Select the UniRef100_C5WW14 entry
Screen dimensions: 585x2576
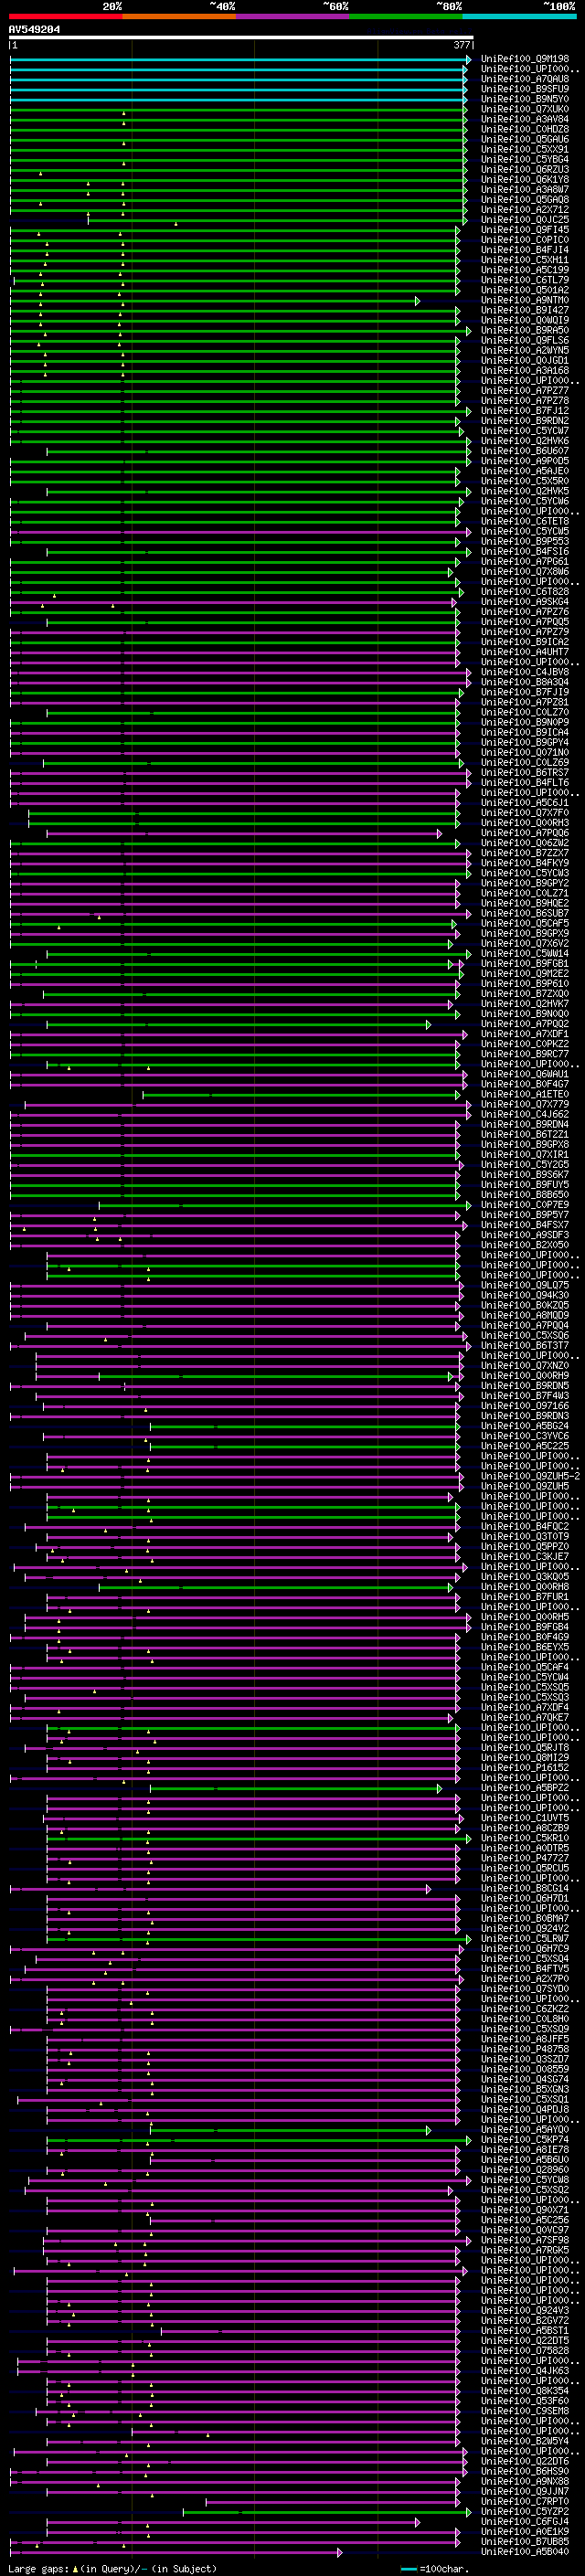[525, 953]
